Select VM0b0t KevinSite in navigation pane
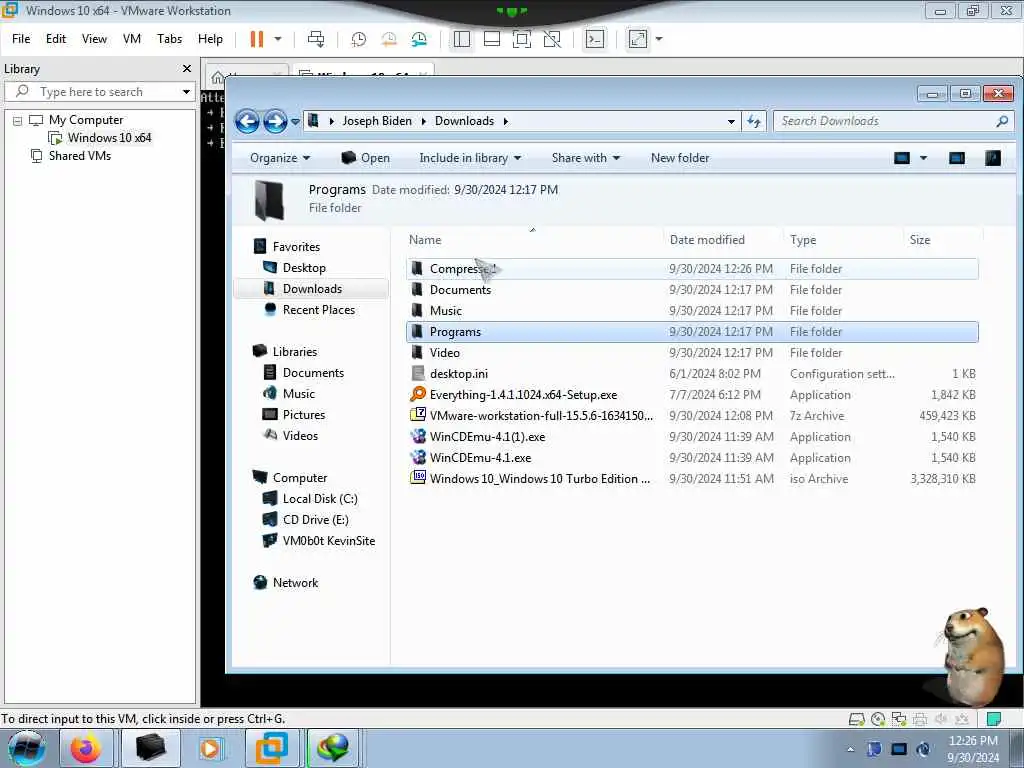1024x768 pixels. pyautogui.click(x=328, y=541)
